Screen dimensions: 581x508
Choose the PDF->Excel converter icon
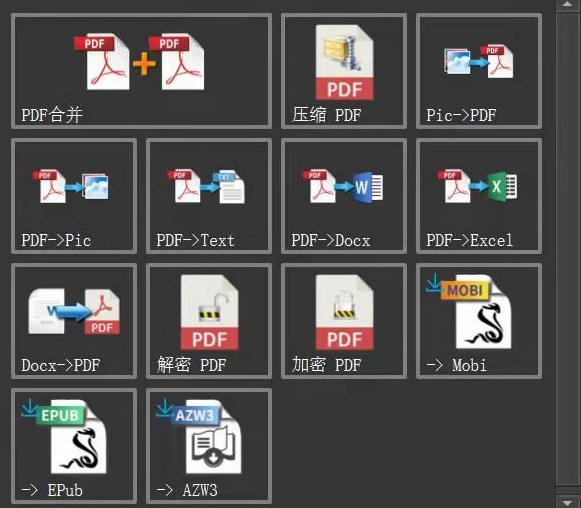pos(479,196)
